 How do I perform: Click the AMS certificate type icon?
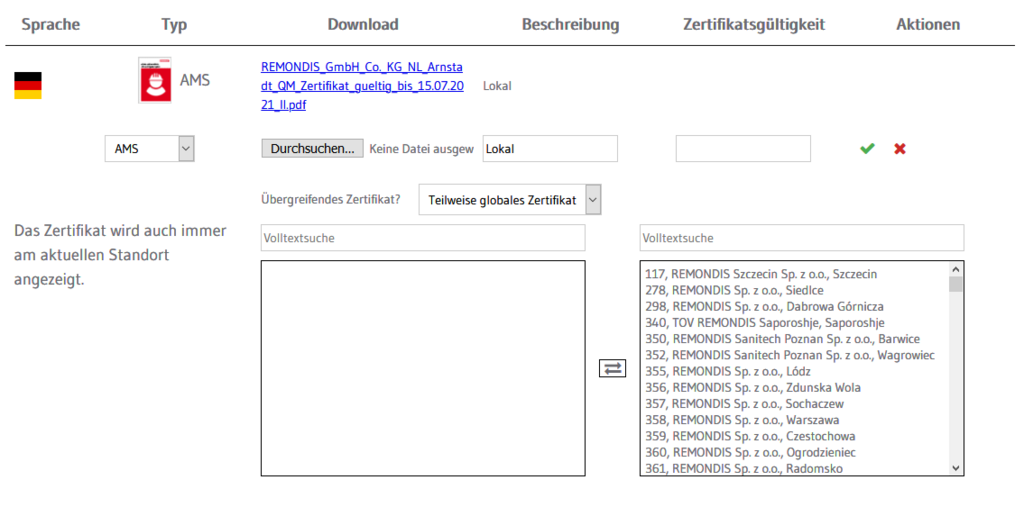pyautogui.click(x=155, y=80)
